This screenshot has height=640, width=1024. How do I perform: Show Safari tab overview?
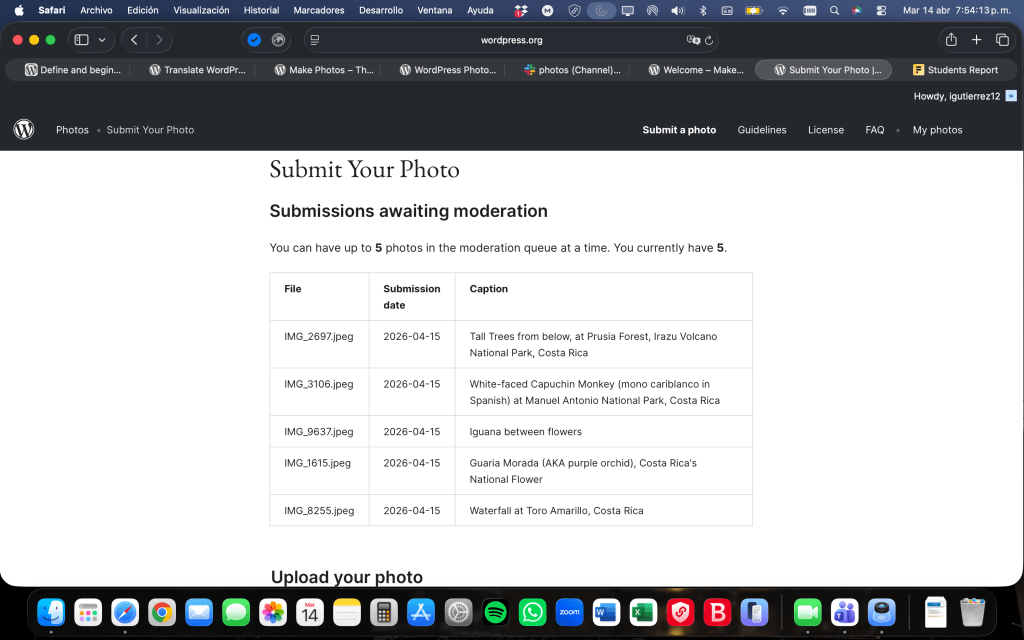tap(1002, 40)
